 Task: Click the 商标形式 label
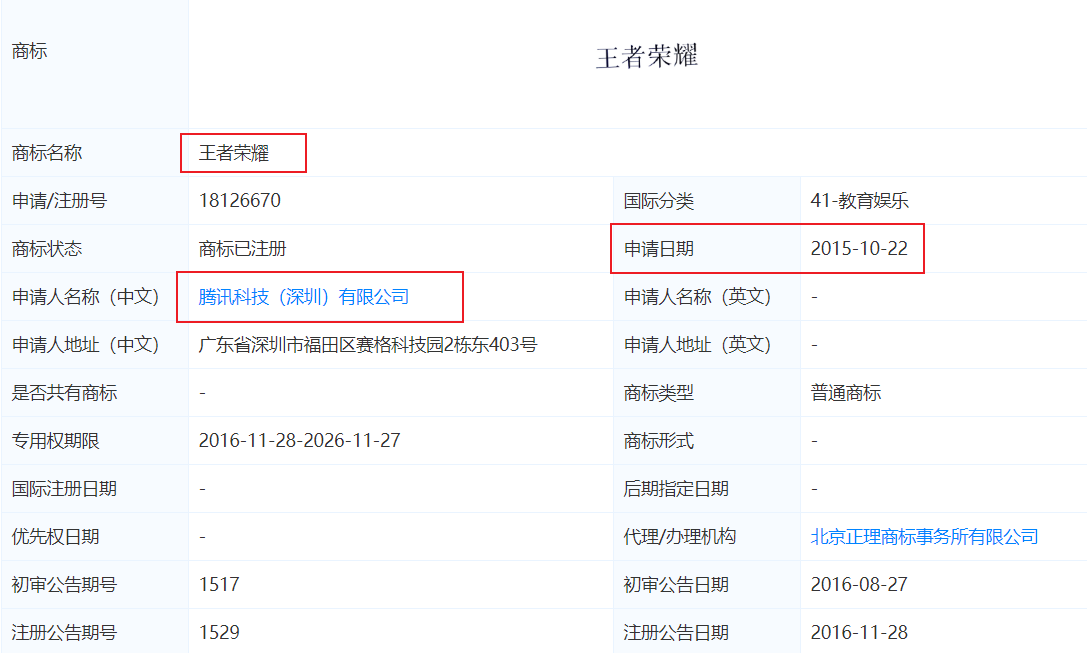pyautogui.click(x=659, y=441)
